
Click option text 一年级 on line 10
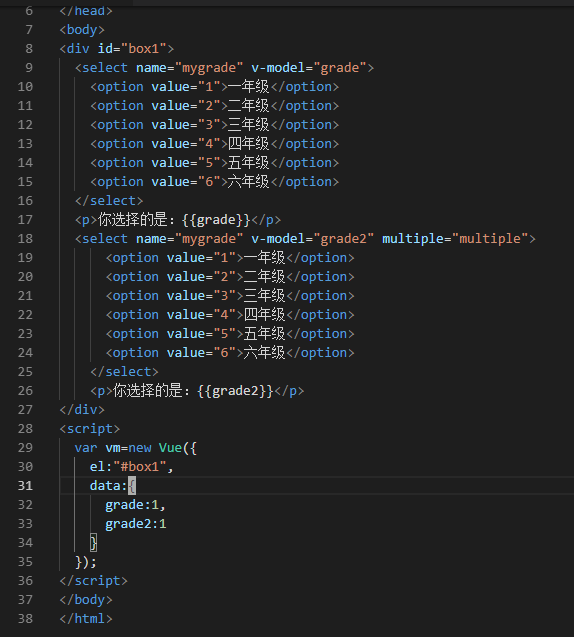tap(248, 87)
